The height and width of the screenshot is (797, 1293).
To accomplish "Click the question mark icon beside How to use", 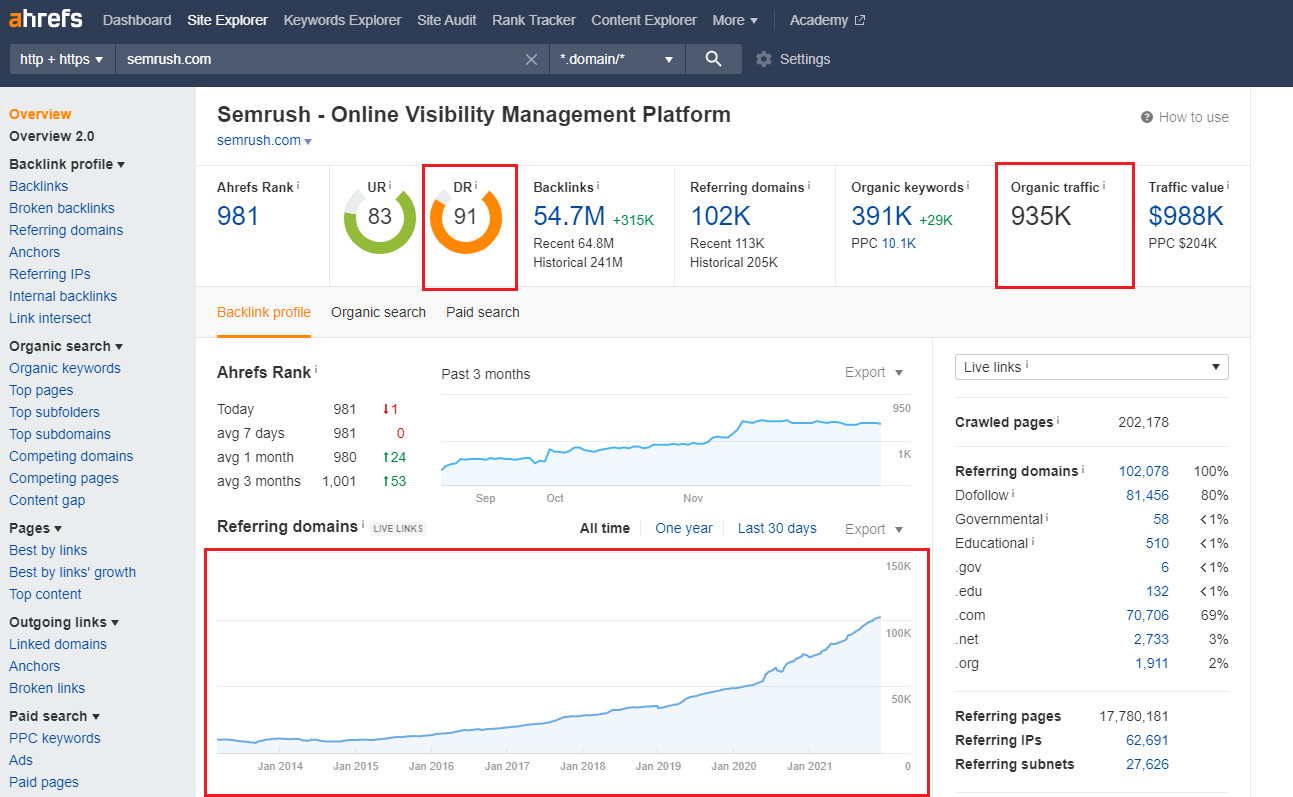I will tap(1147, 117).
